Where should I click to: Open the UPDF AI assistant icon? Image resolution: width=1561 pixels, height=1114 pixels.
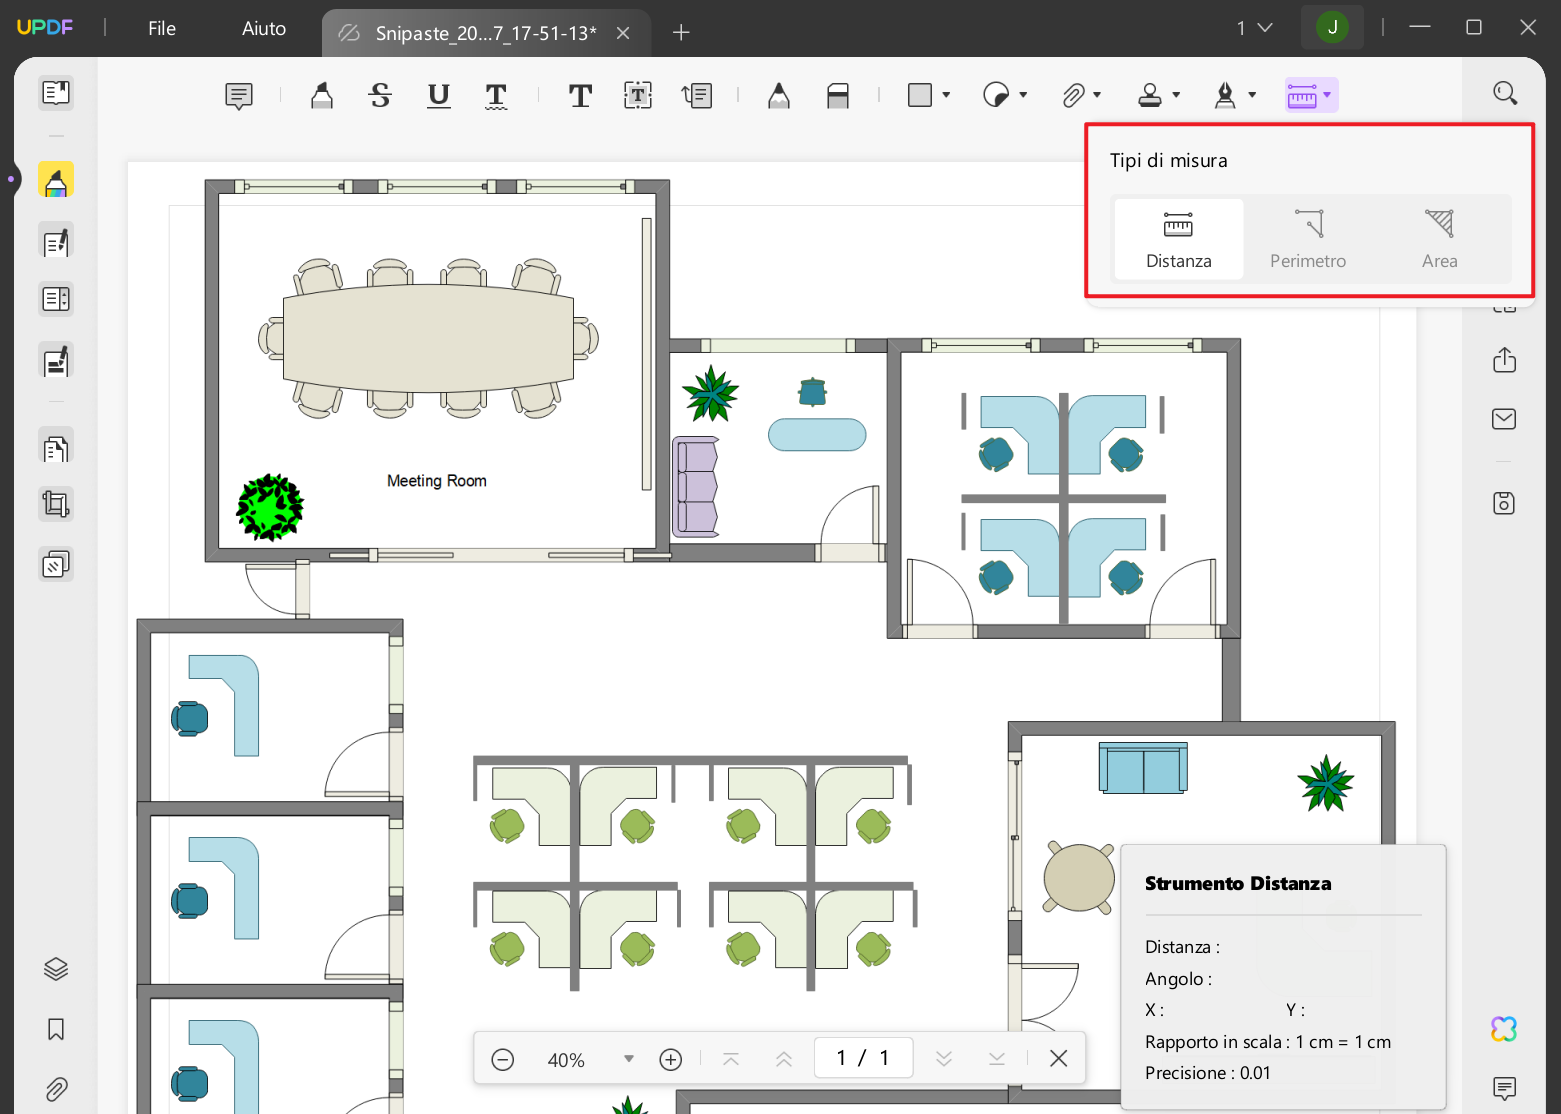click(1505, 1029)
